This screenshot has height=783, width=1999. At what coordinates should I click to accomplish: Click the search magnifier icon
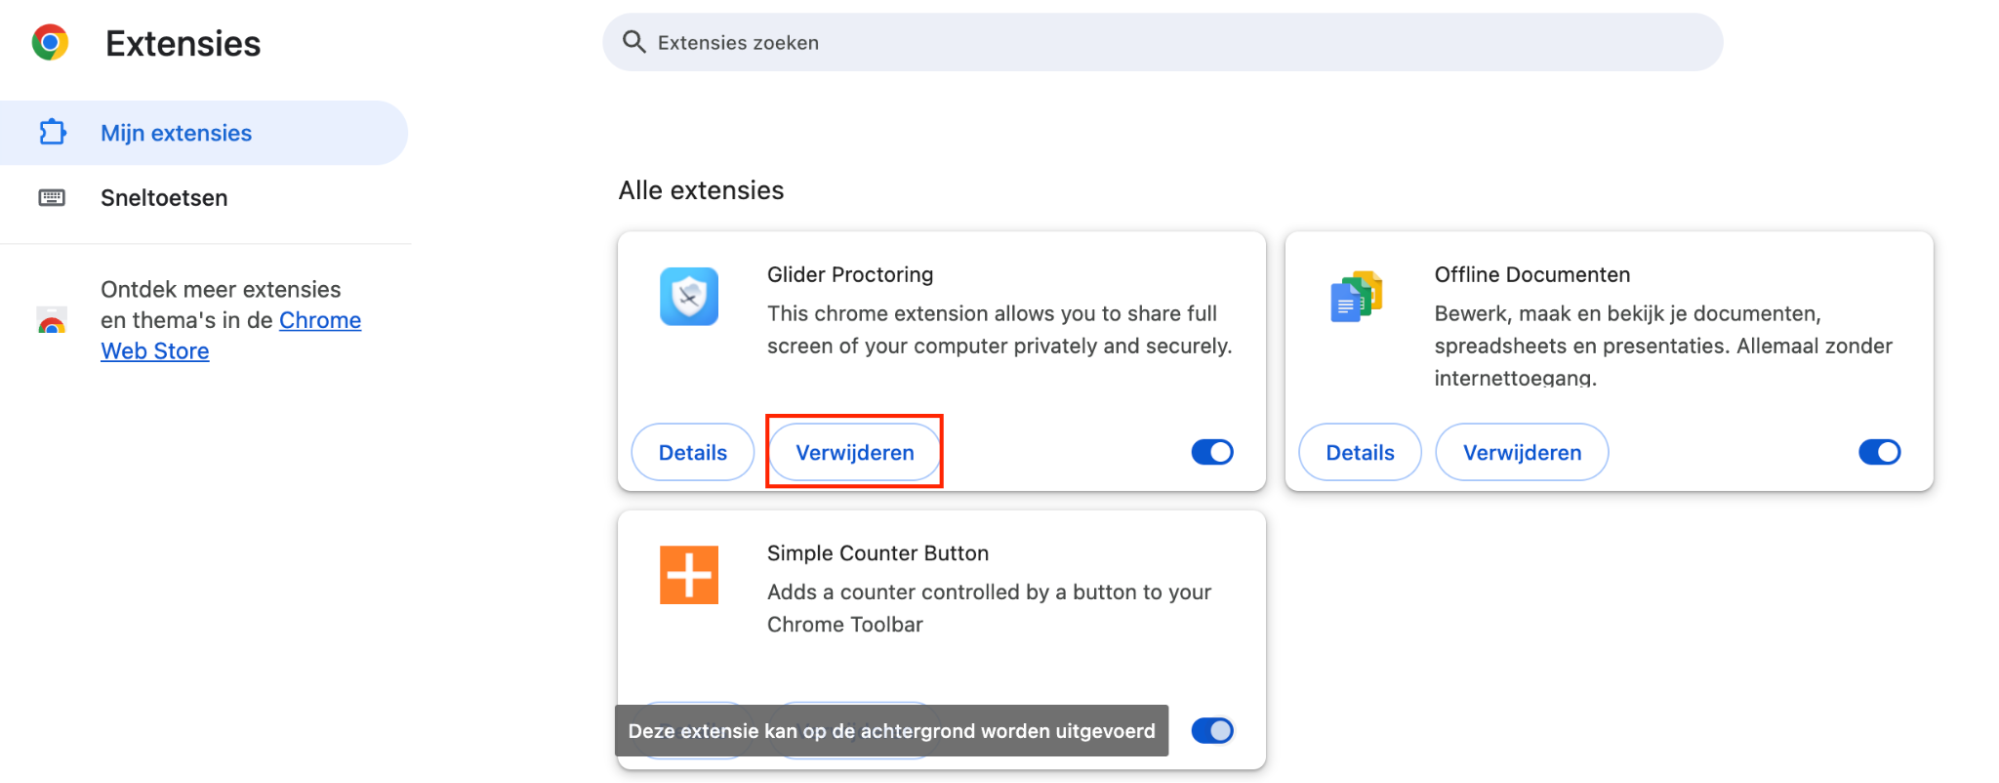(x=634, y=42)
